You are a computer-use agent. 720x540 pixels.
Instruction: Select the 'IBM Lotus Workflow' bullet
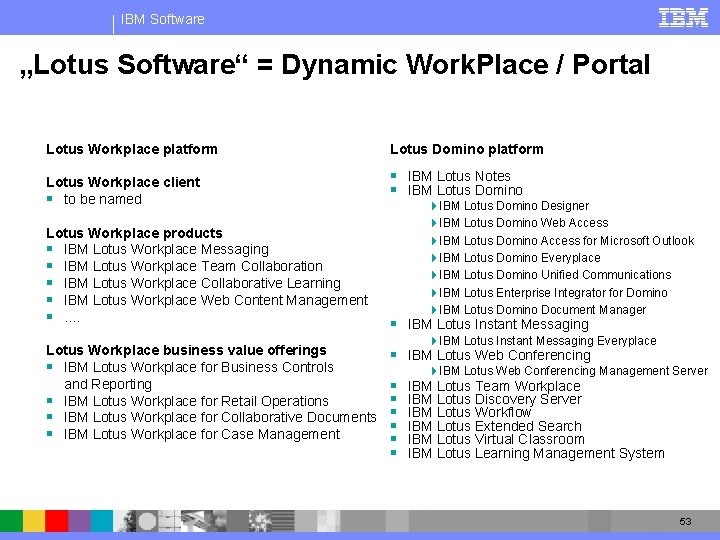(469, 412)
